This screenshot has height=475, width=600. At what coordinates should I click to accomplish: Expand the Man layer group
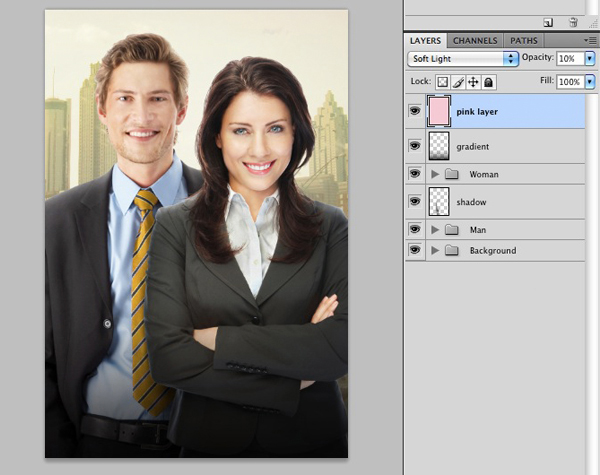435,230
